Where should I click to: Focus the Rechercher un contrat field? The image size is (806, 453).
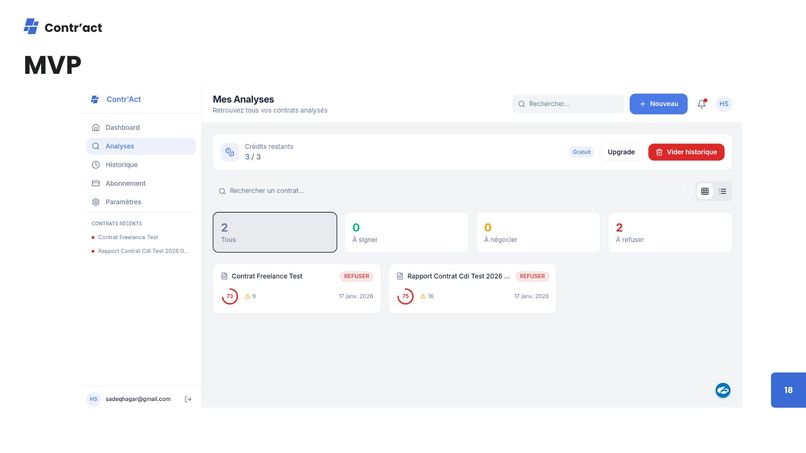pyautogui.click(x=450, y=191)
